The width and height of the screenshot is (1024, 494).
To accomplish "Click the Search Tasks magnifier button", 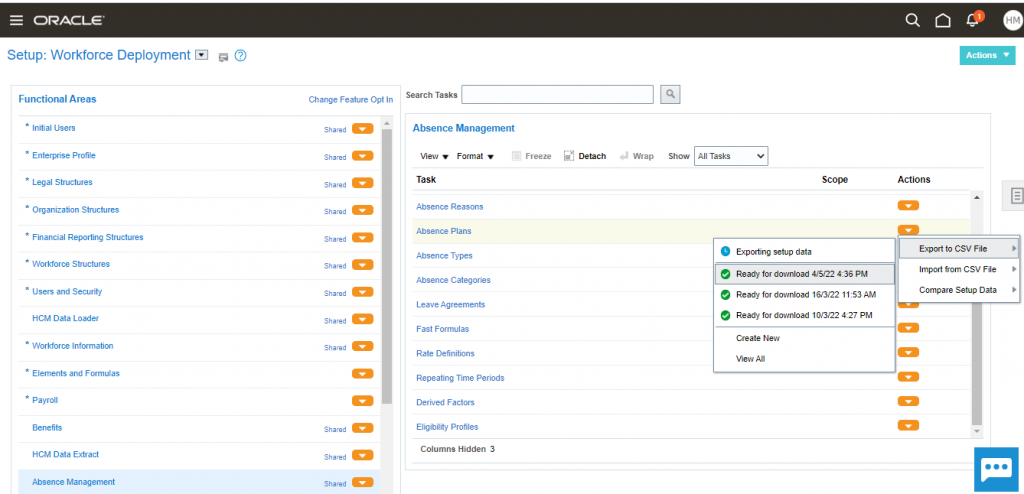I will coord(671,94).
